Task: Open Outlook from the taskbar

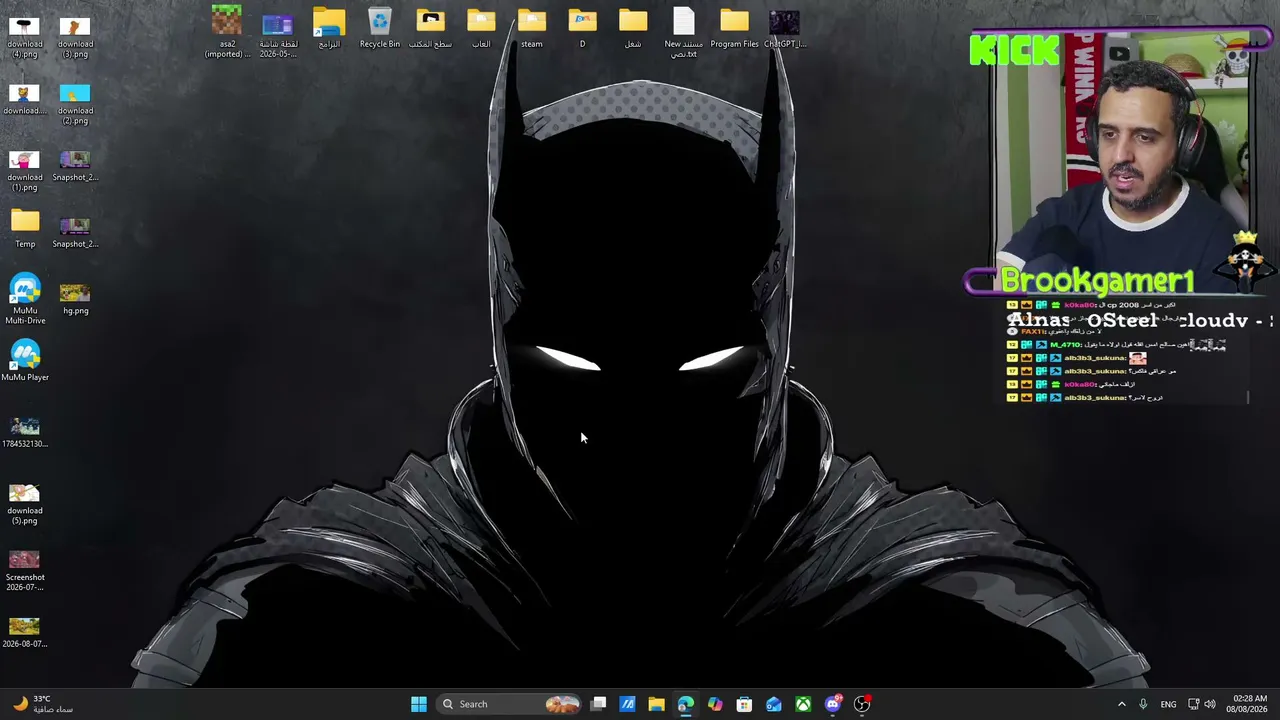Action: pyautogui.click(x=774, y=704)
